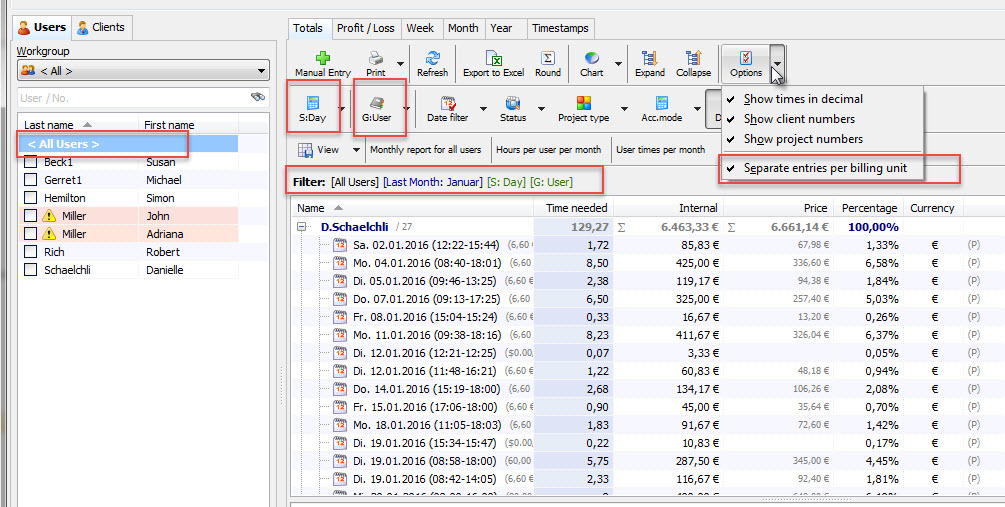Open the Date filter dropdown arrow
1005x507 pixels.
point(483,108)
